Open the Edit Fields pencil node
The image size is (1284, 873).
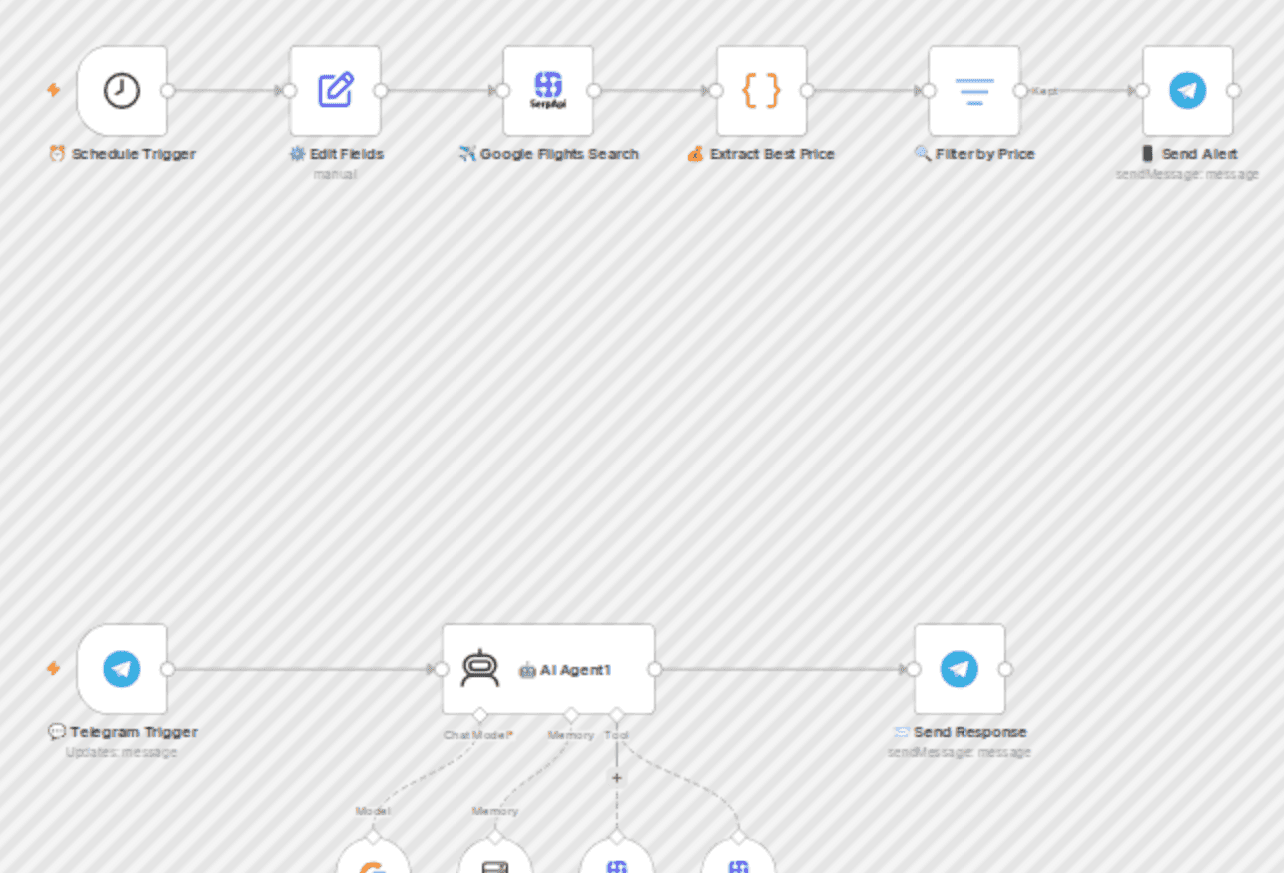point(335,91)
